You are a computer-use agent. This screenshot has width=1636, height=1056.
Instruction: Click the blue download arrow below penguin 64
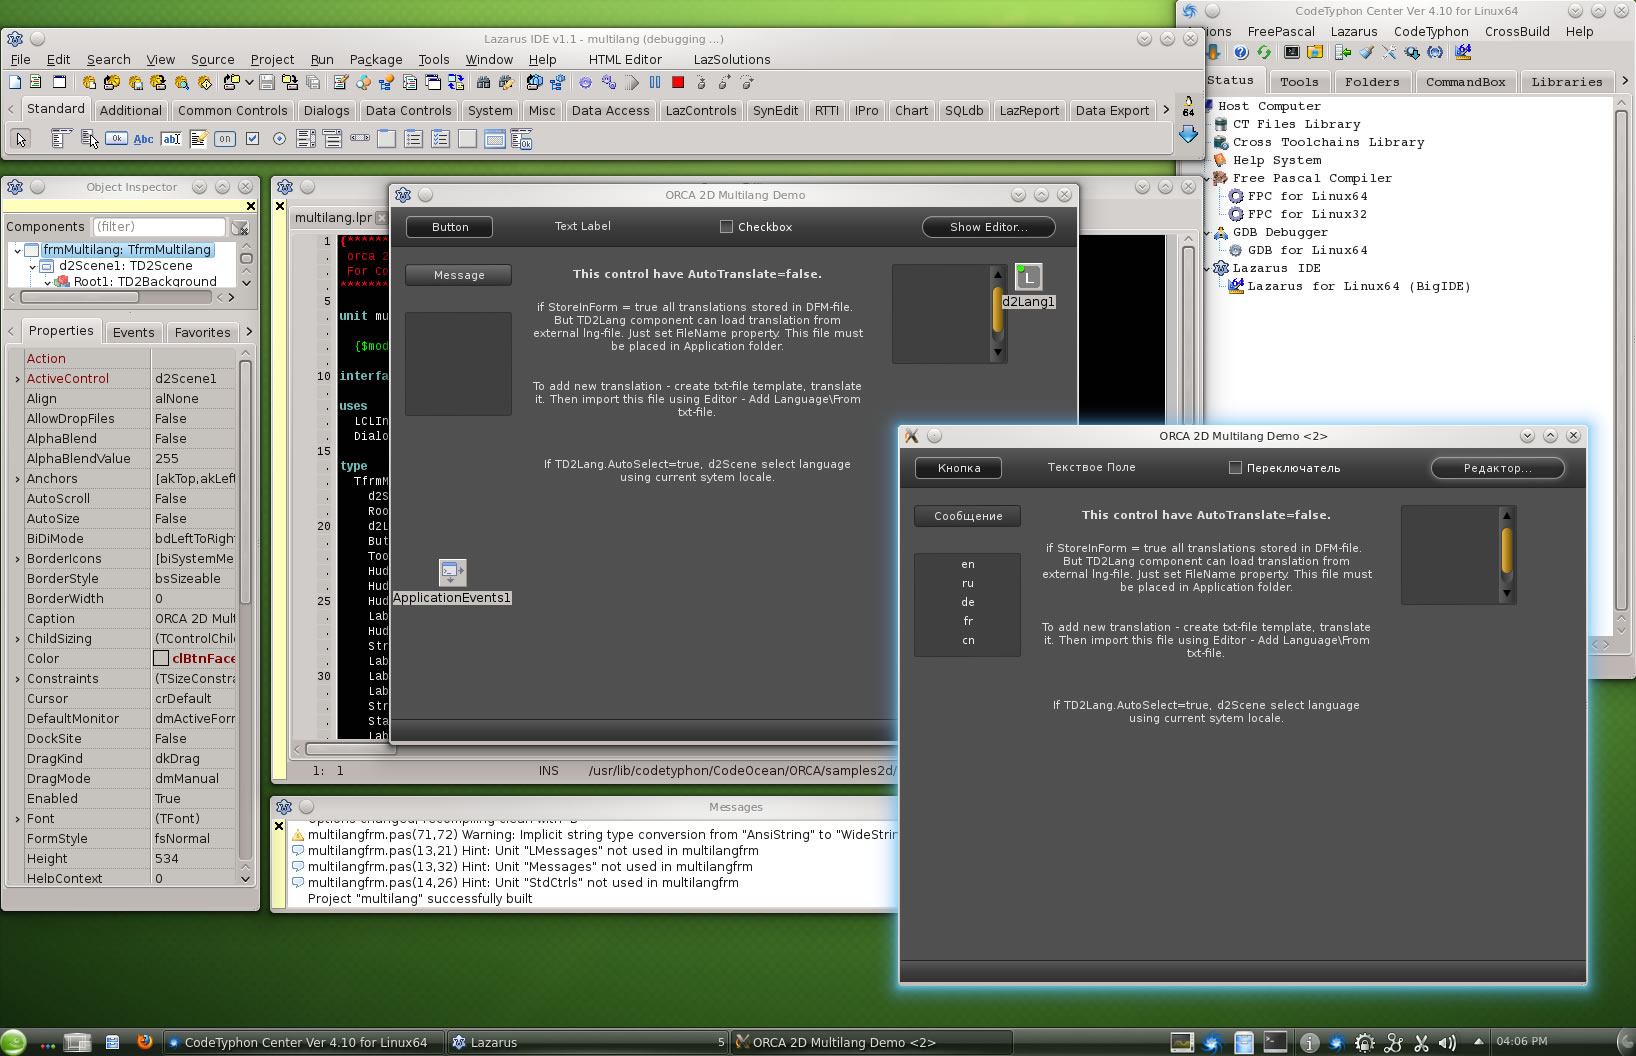coord(1188,135)
